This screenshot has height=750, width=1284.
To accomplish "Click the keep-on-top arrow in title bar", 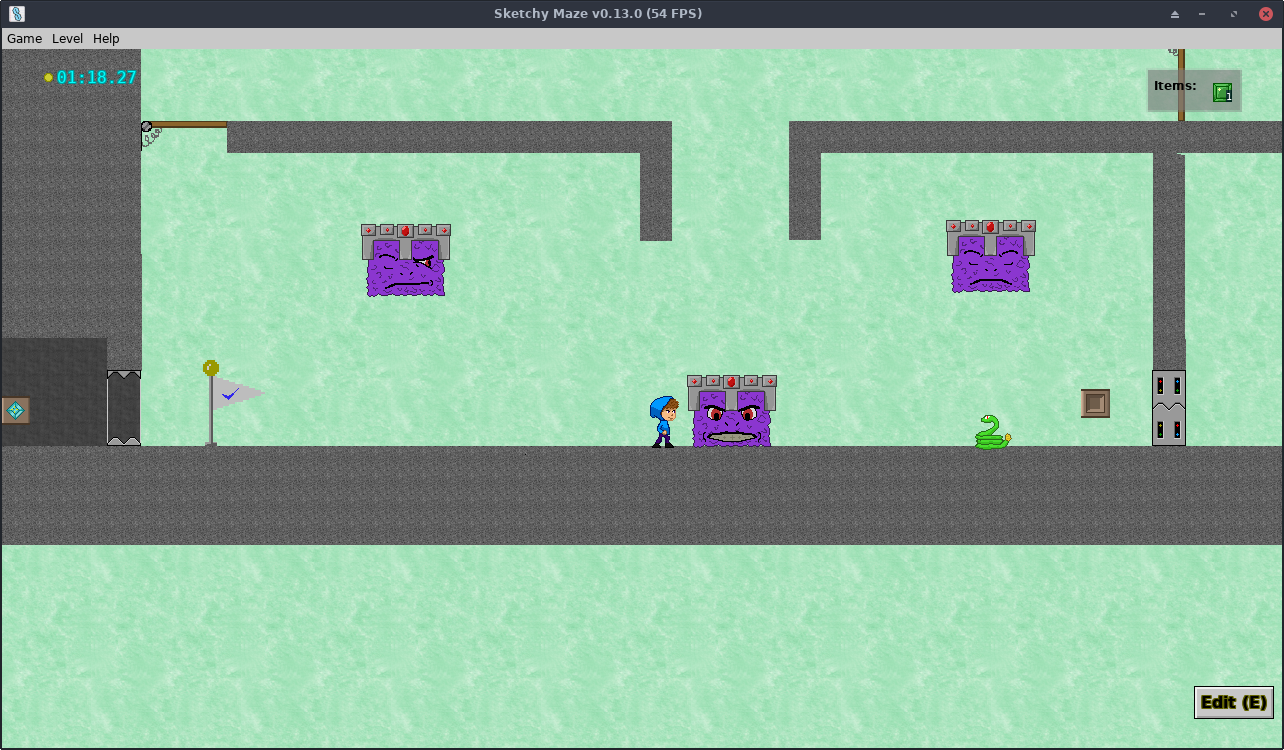I will click(1175, 14).
